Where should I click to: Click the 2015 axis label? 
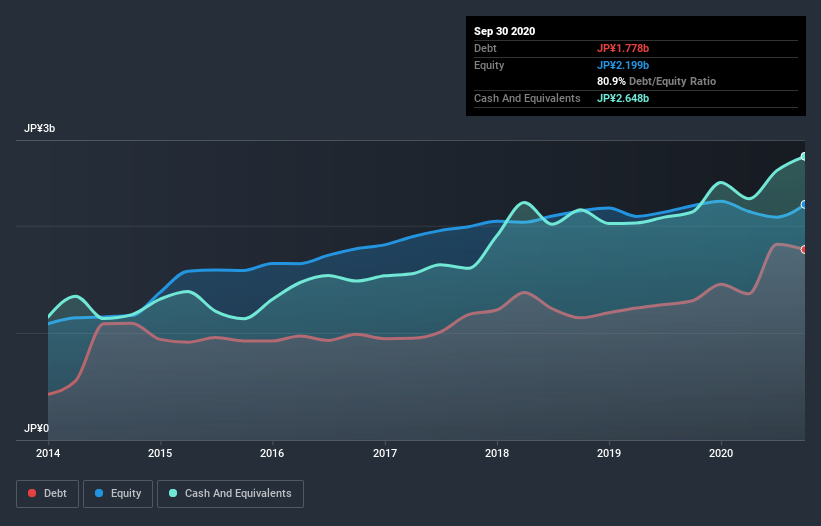[x=160, y=453]
